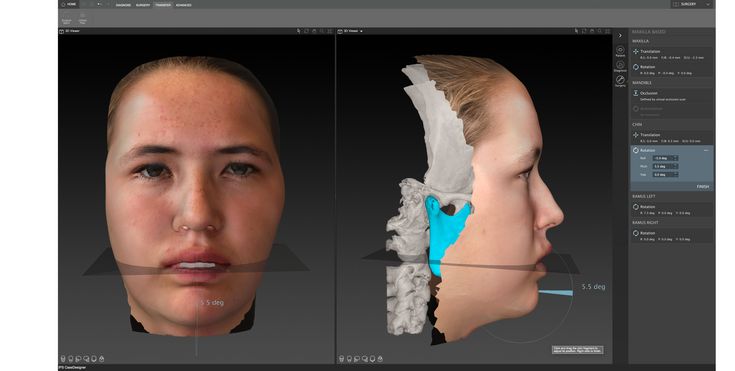Click the Yaw value field
The height and width of the screenshot is (371, 735).
[666, 174]
